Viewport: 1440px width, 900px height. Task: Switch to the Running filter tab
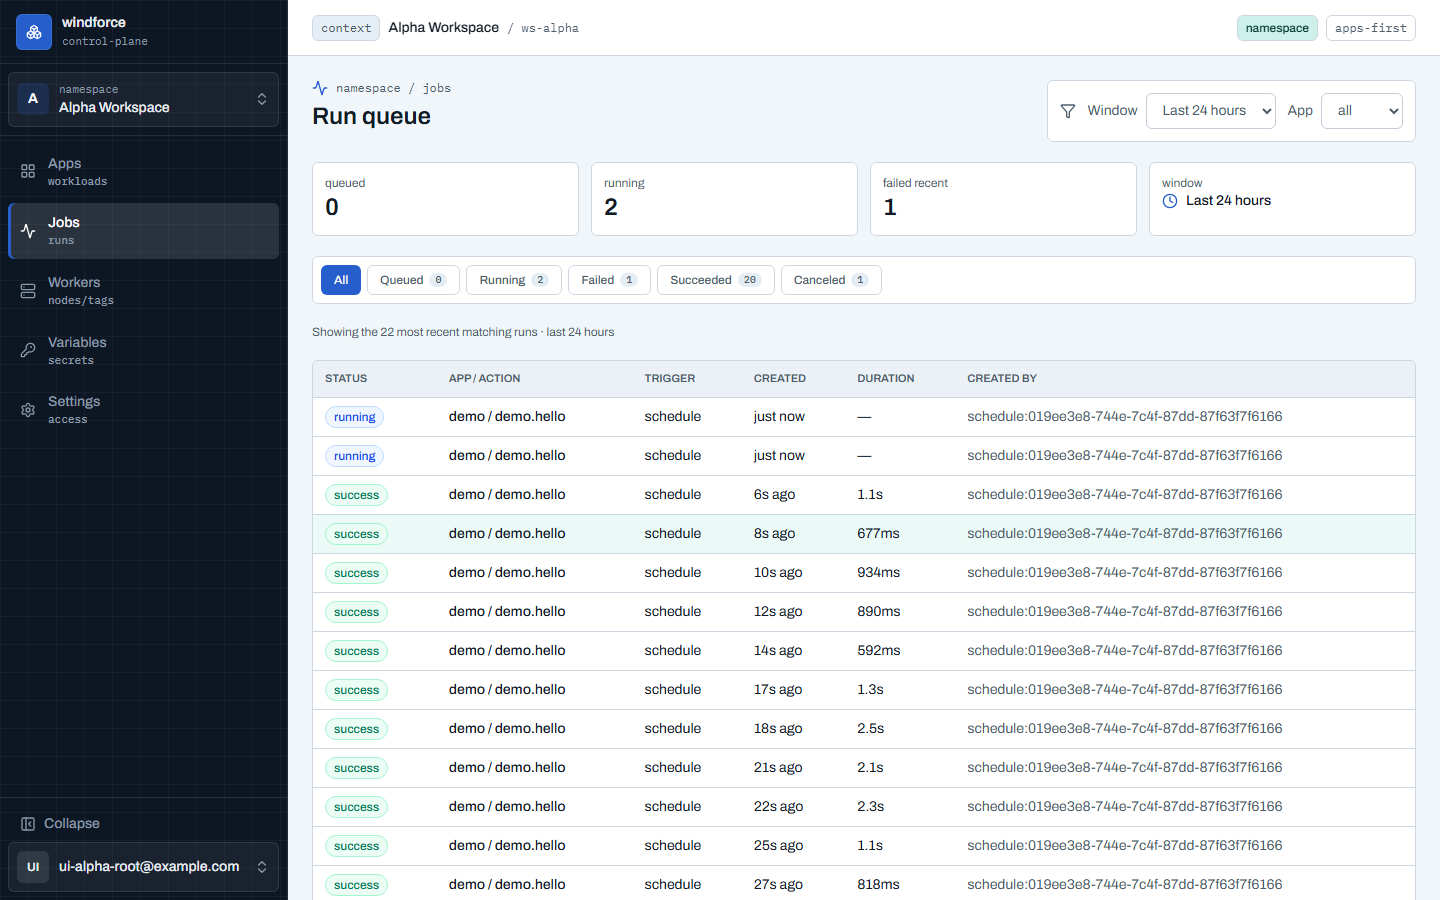point(514,280)
